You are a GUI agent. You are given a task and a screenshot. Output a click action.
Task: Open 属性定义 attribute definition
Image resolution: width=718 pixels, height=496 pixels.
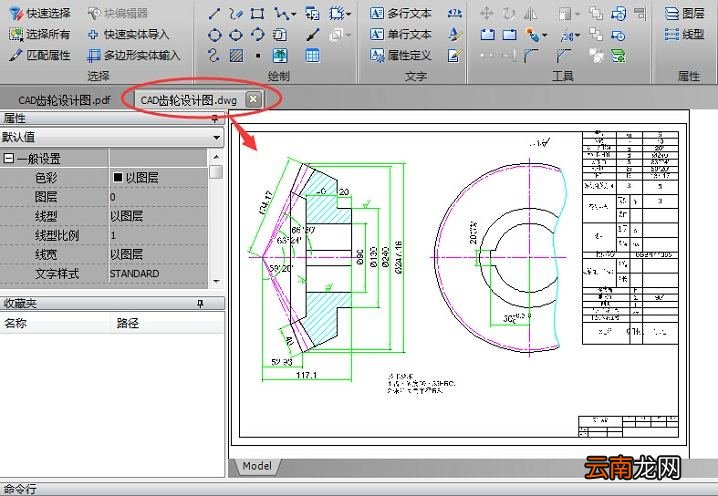[x=401, y=55]
